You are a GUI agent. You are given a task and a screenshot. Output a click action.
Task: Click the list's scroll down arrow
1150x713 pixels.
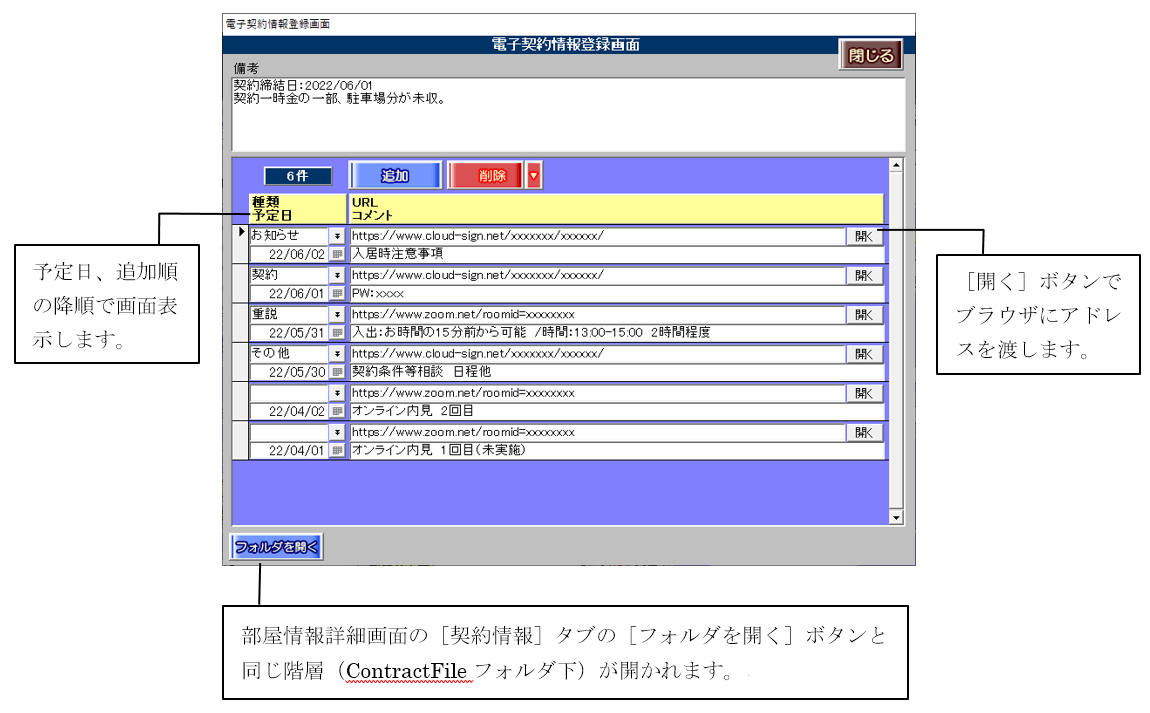[896, 517]
